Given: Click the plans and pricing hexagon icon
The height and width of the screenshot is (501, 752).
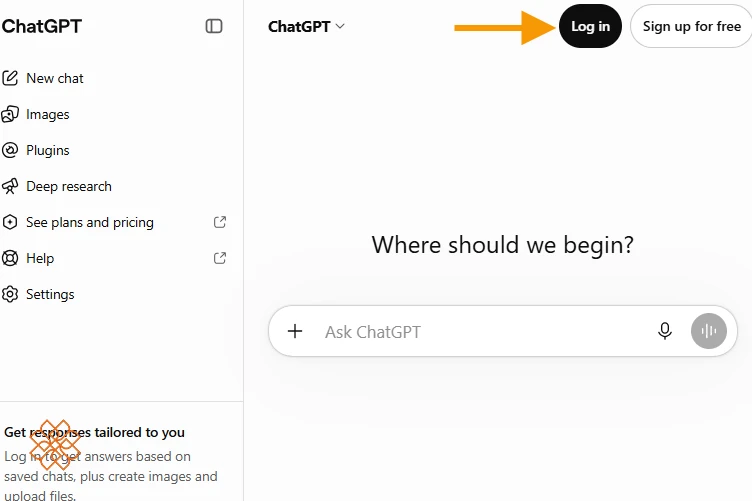Looking at the screenshot, I should [x=10, y=222].
